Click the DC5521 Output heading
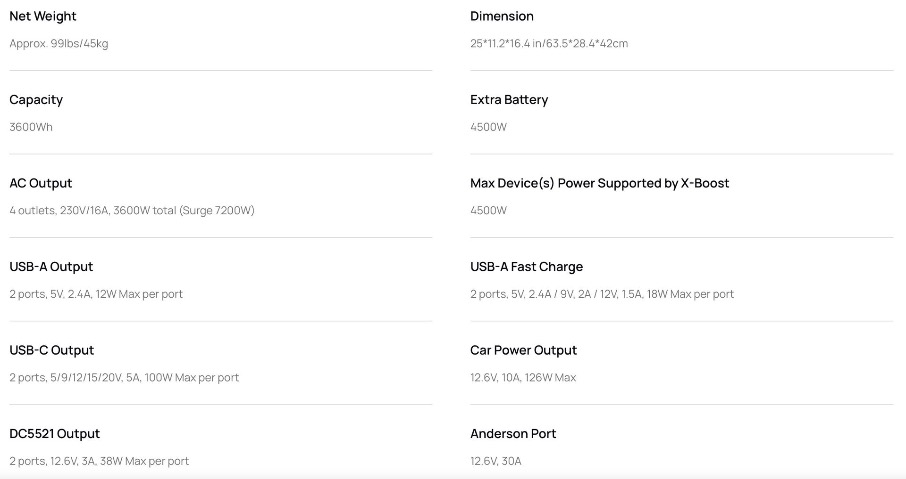This screenshot has height=479, width=906. pyautogui.click(x=54, y=434)
